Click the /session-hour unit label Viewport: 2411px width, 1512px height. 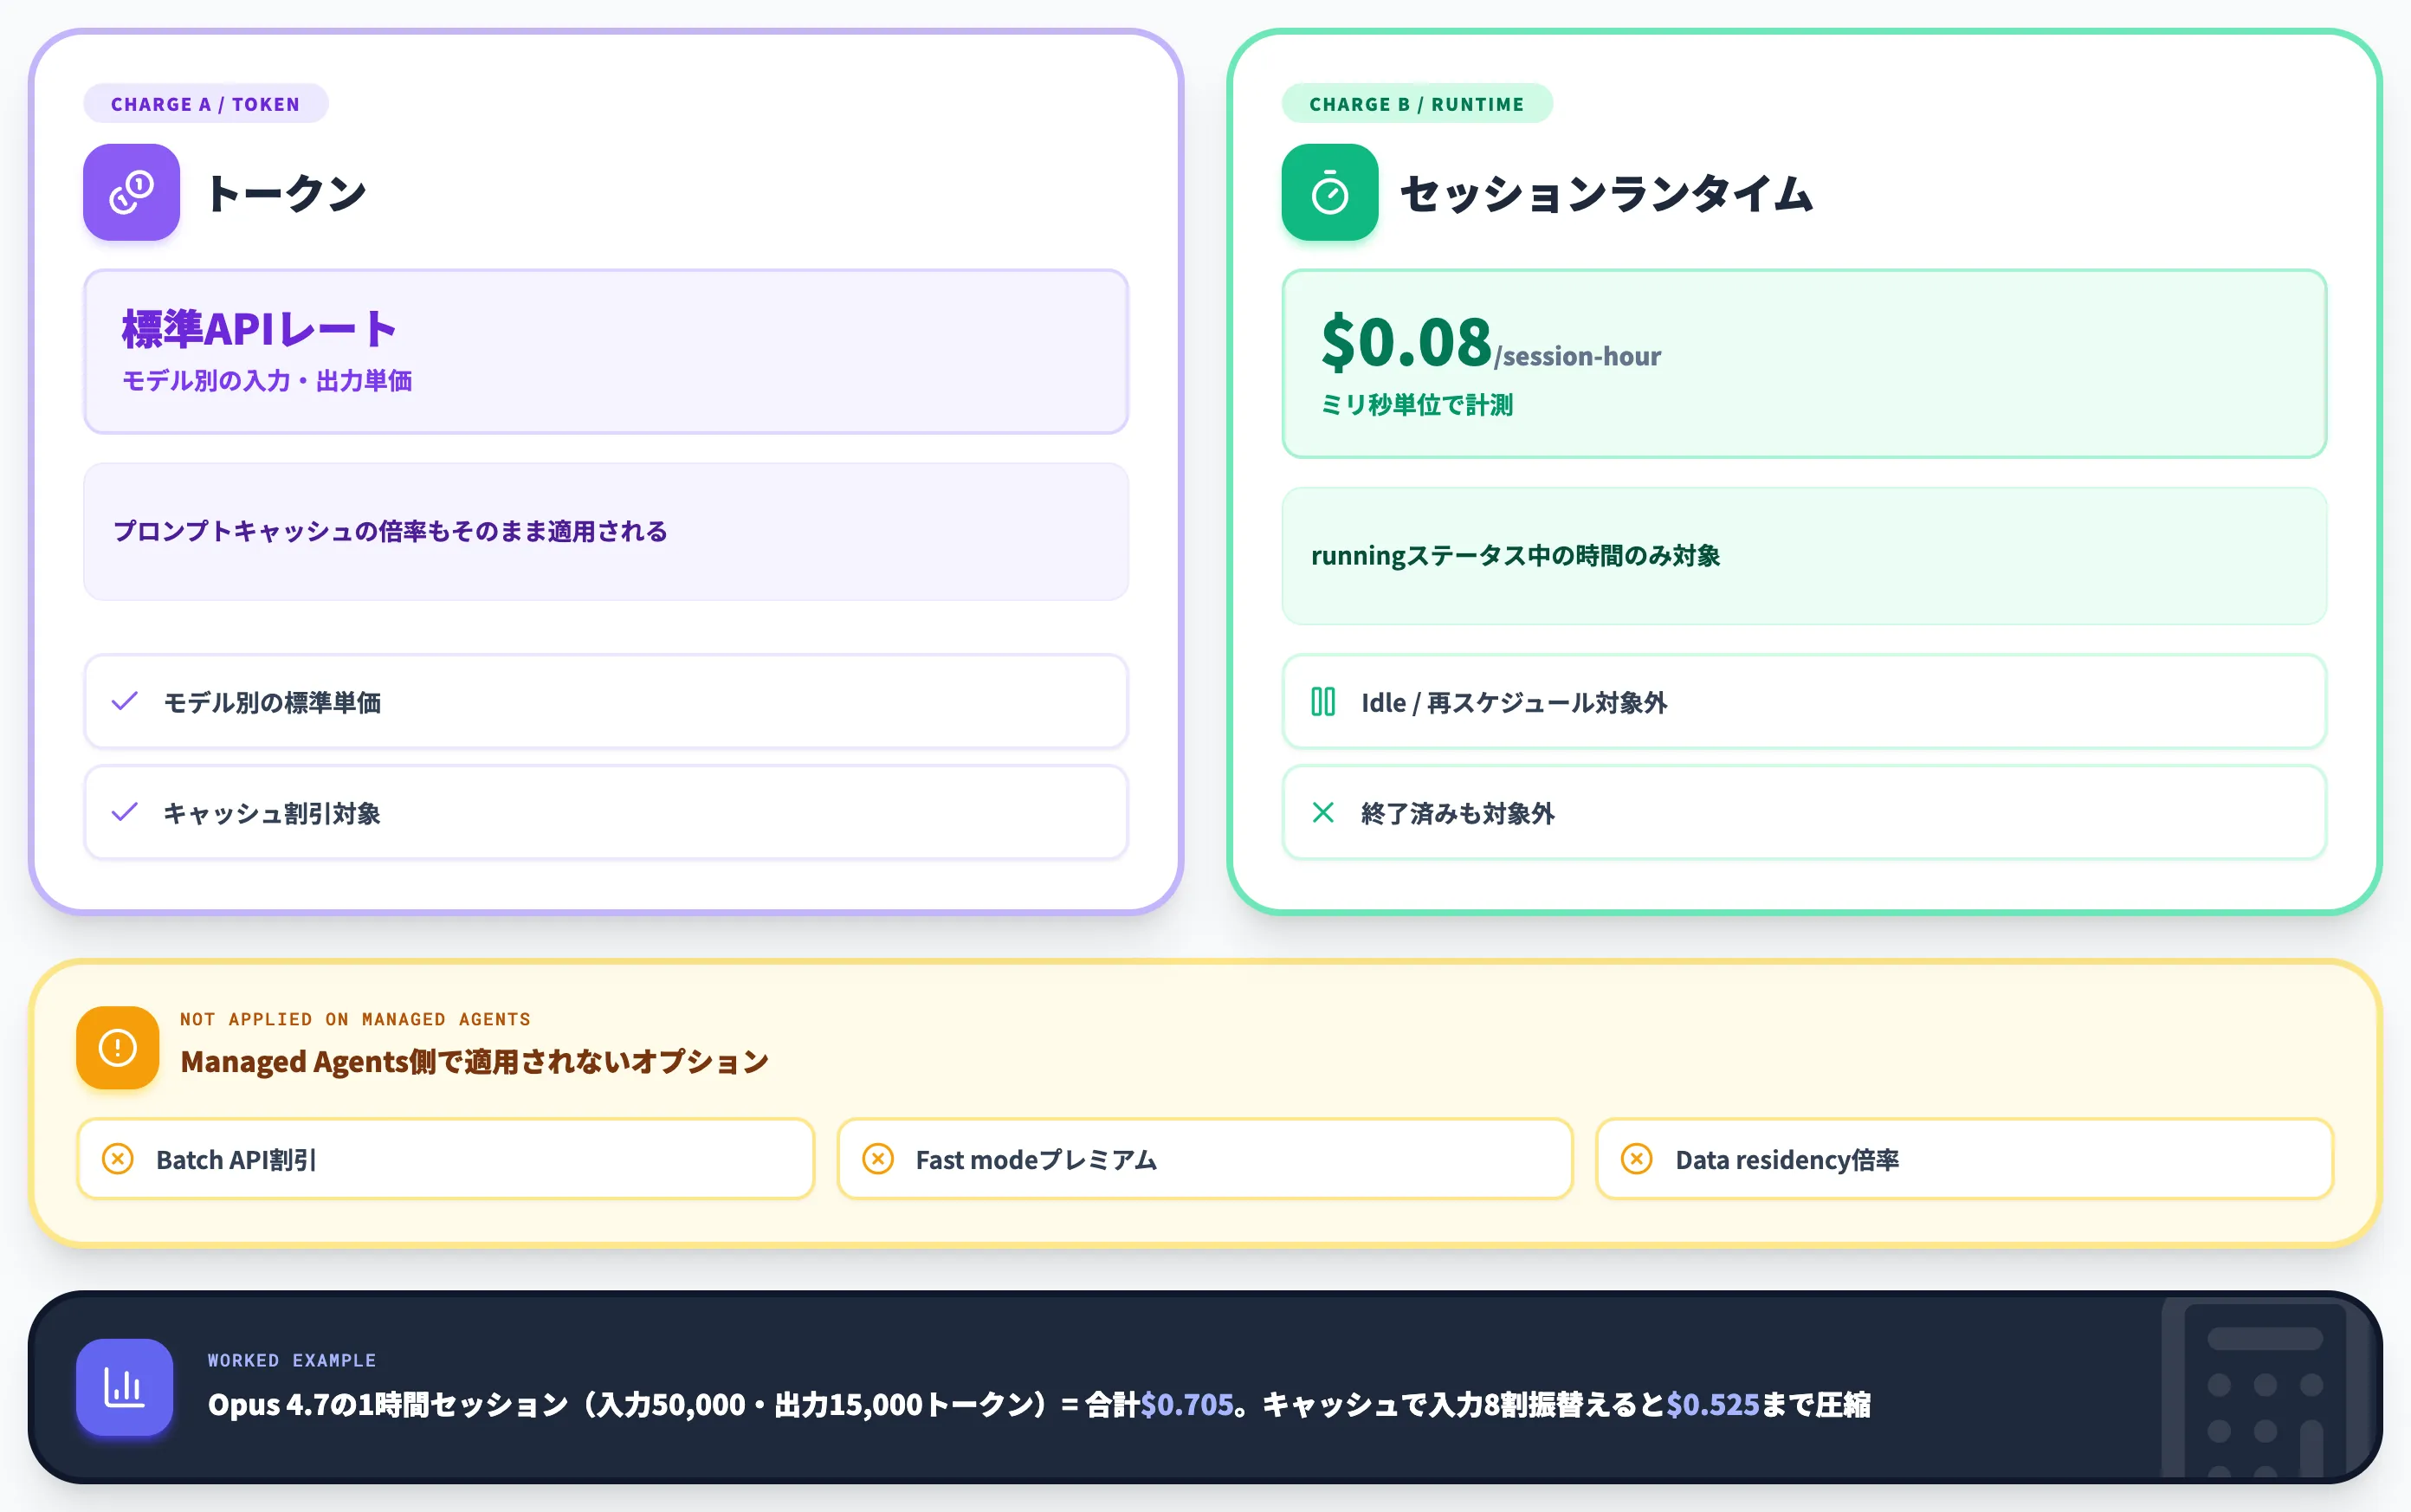pos(1577,356)
